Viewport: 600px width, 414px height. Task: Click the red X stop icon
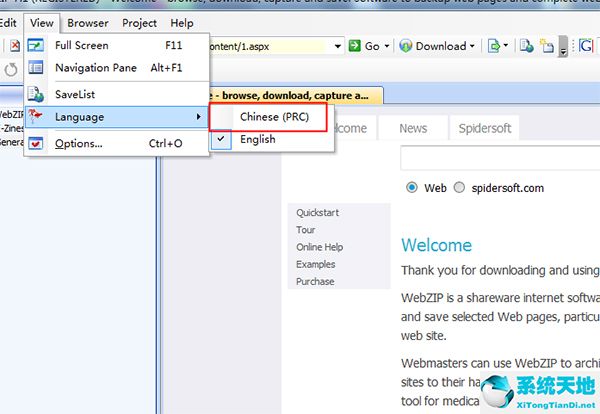tap(15, 46)
